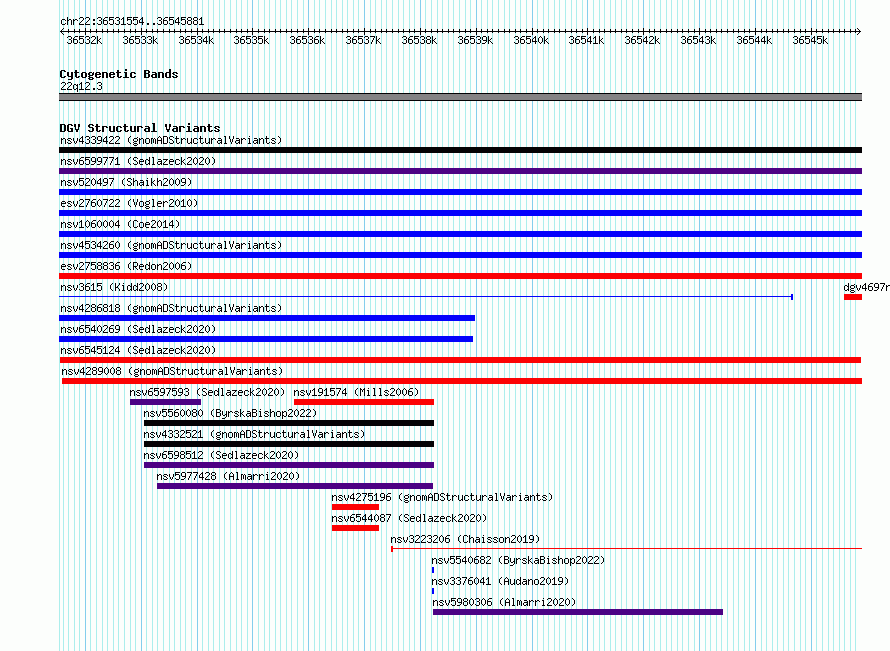Viewport: 890px width, 651px height.
Task: Open nsv5540682 (ByrskaBishop2022) label
Action: [518, 560]
